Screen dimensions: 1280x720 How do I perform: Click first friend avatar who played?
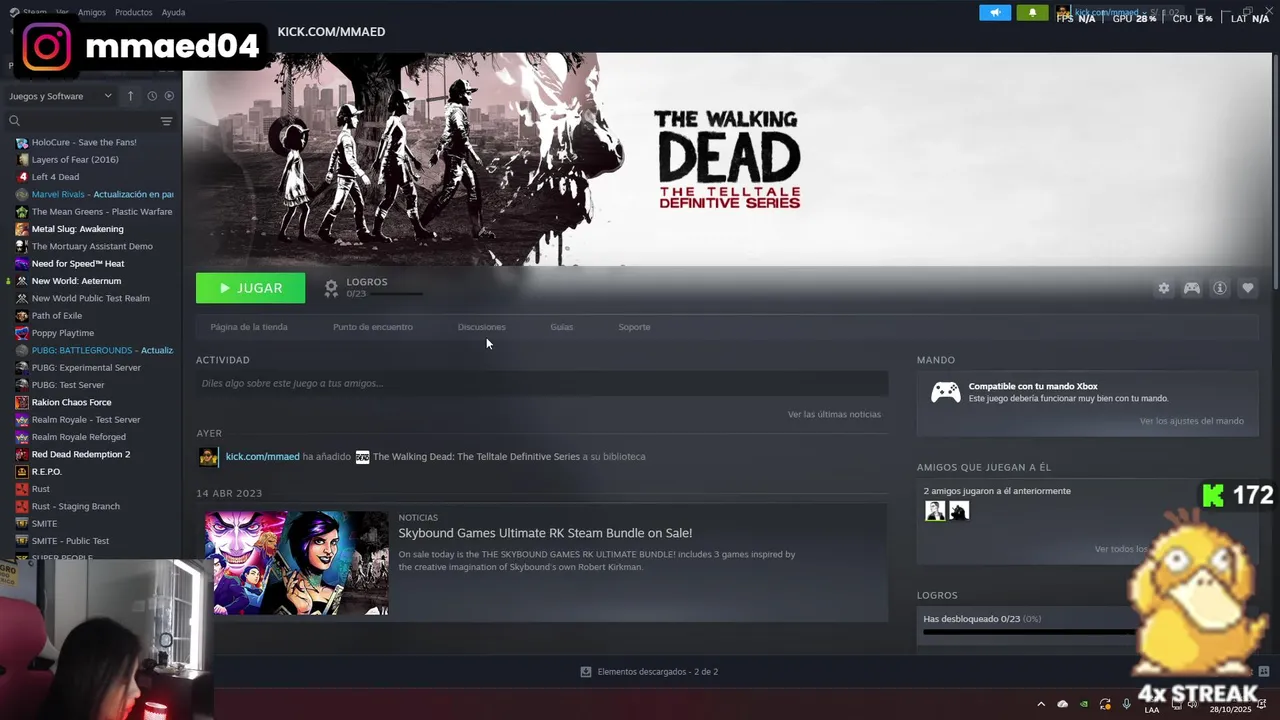pyautogui.click(x=935, y=511)
